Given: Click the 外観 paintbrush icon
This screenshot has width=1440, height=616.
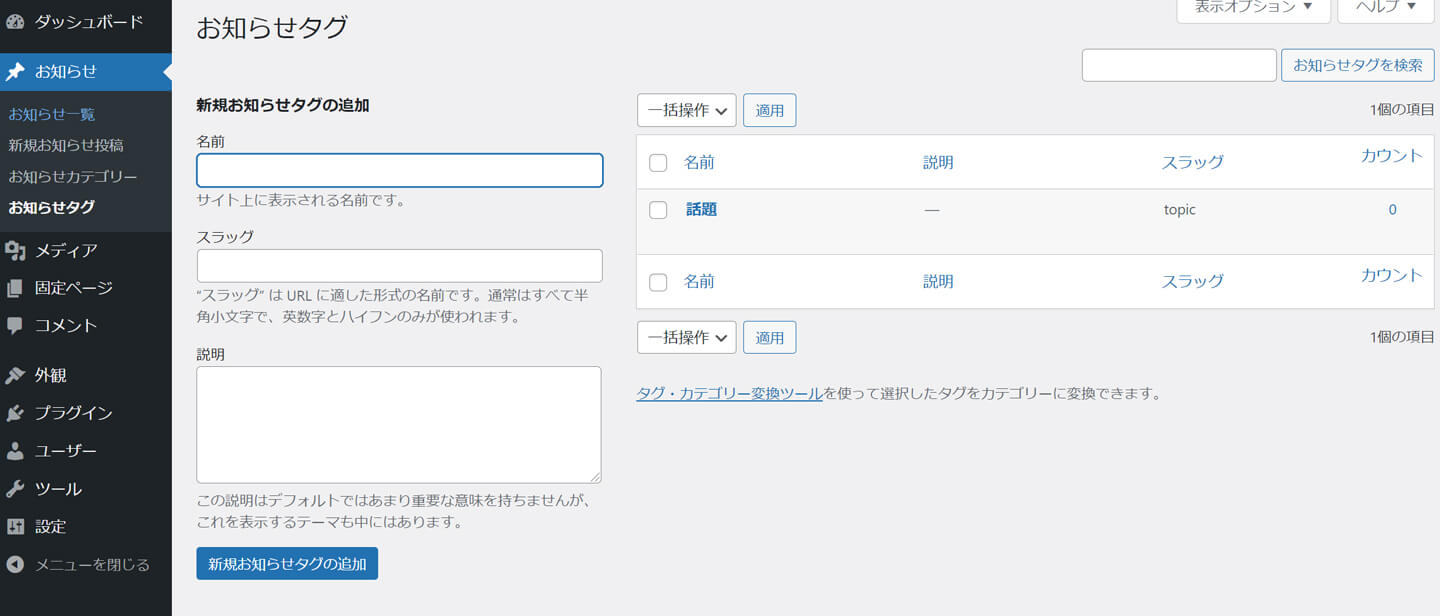Looking at the screenshot, I should pos(15,375).
